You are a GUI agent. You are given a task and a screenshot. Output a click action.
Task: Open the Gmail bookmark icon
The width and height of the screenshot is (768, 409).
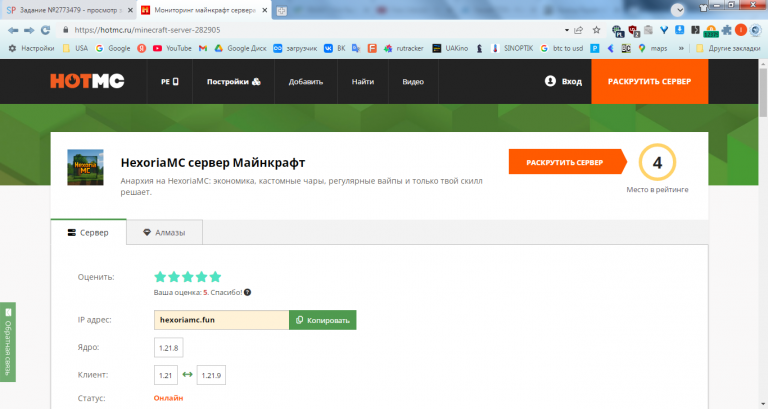203,48
